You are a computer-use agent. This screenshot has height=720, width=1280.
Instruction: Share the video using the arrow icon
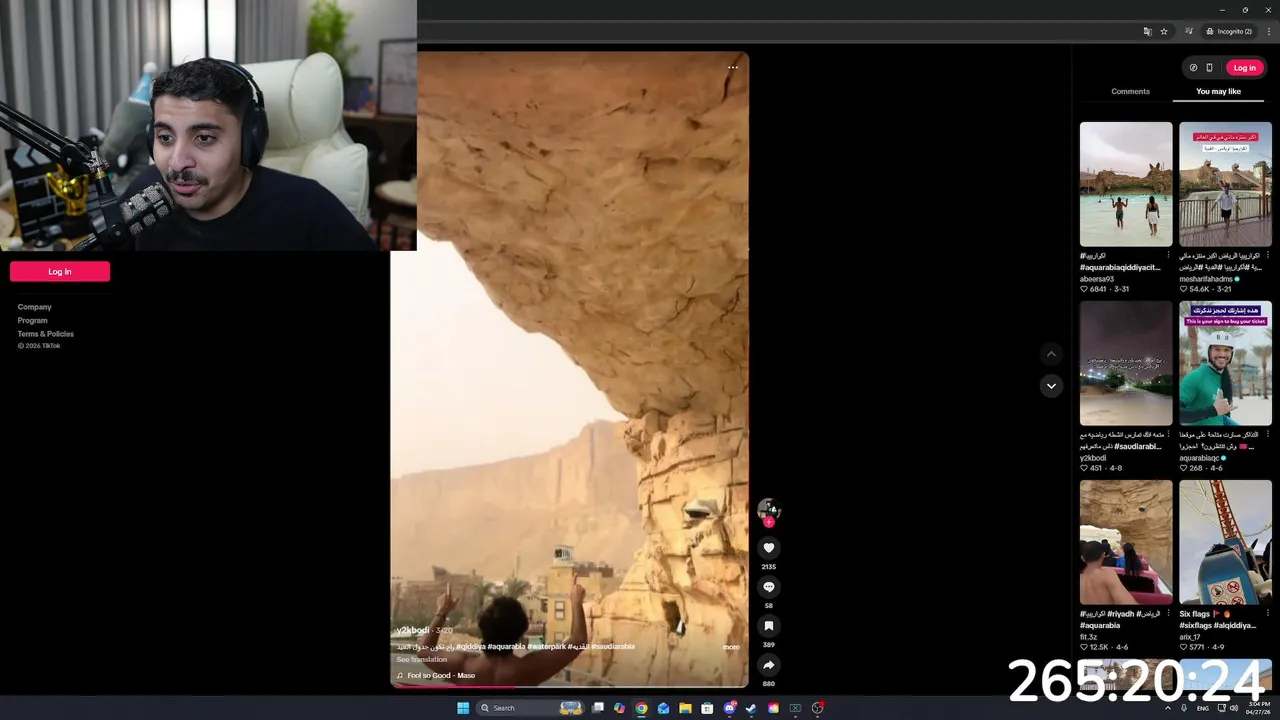(x=768, y=665)
